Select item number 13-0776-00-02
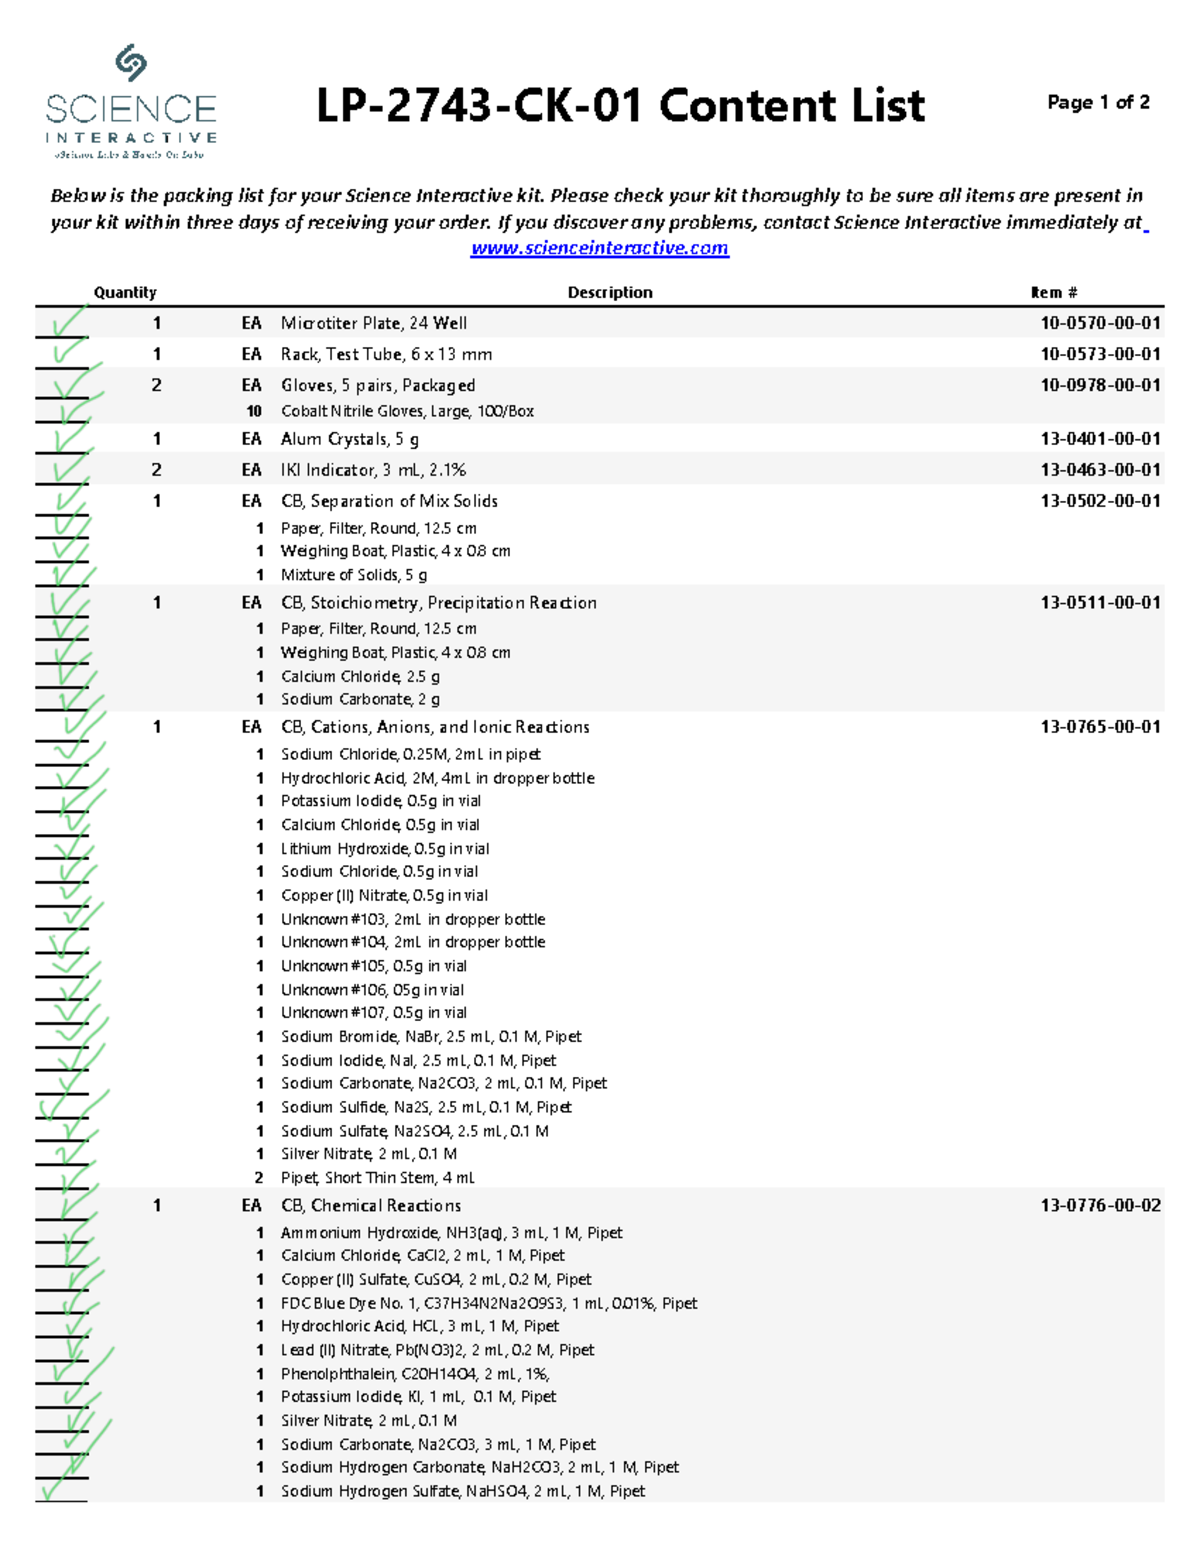 [x=1100, y=1205]
